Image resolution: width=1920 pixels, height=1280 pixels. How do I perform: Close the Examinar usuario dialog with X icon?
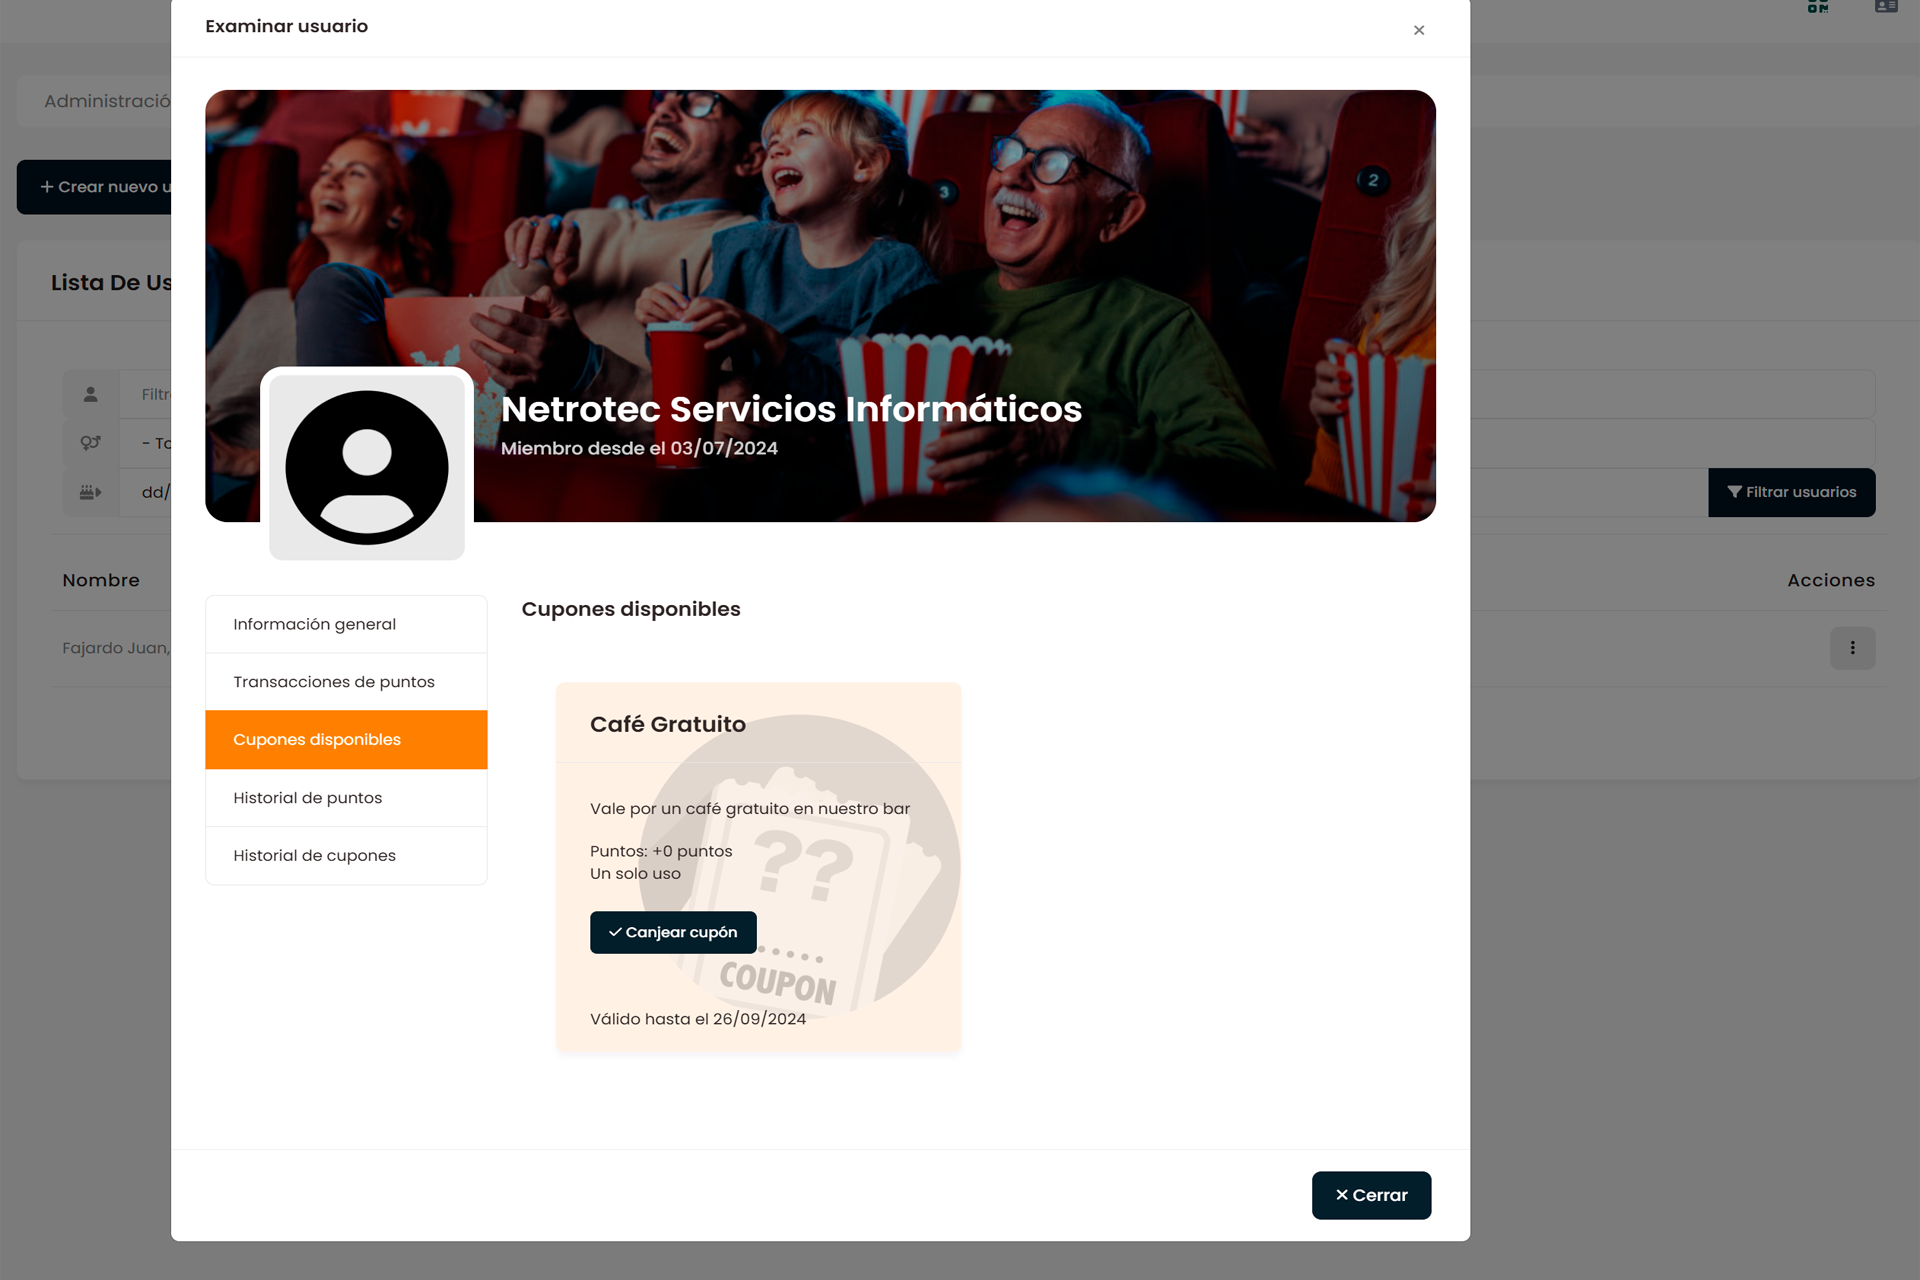click(1418, 30)
